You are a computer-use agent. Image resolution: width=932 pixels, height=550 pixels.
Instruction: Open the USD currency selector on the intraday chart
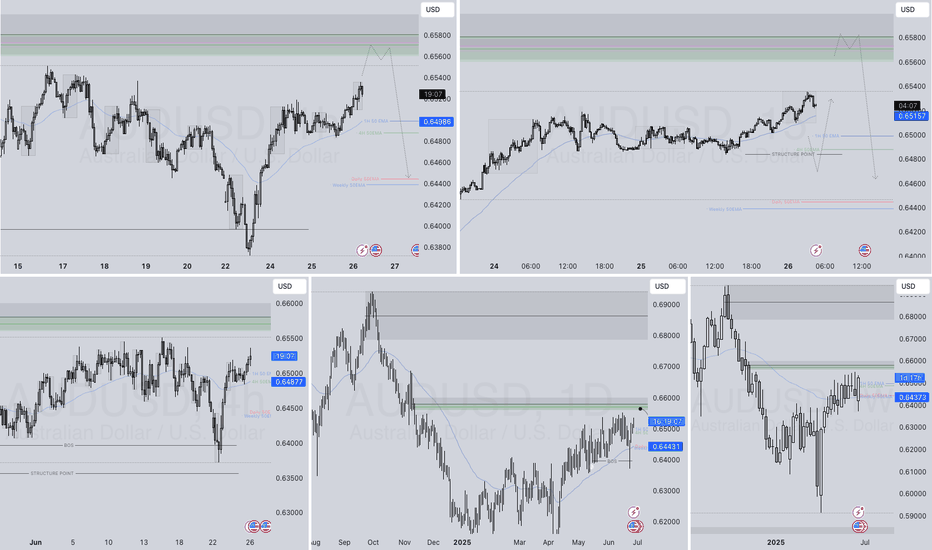912,10
